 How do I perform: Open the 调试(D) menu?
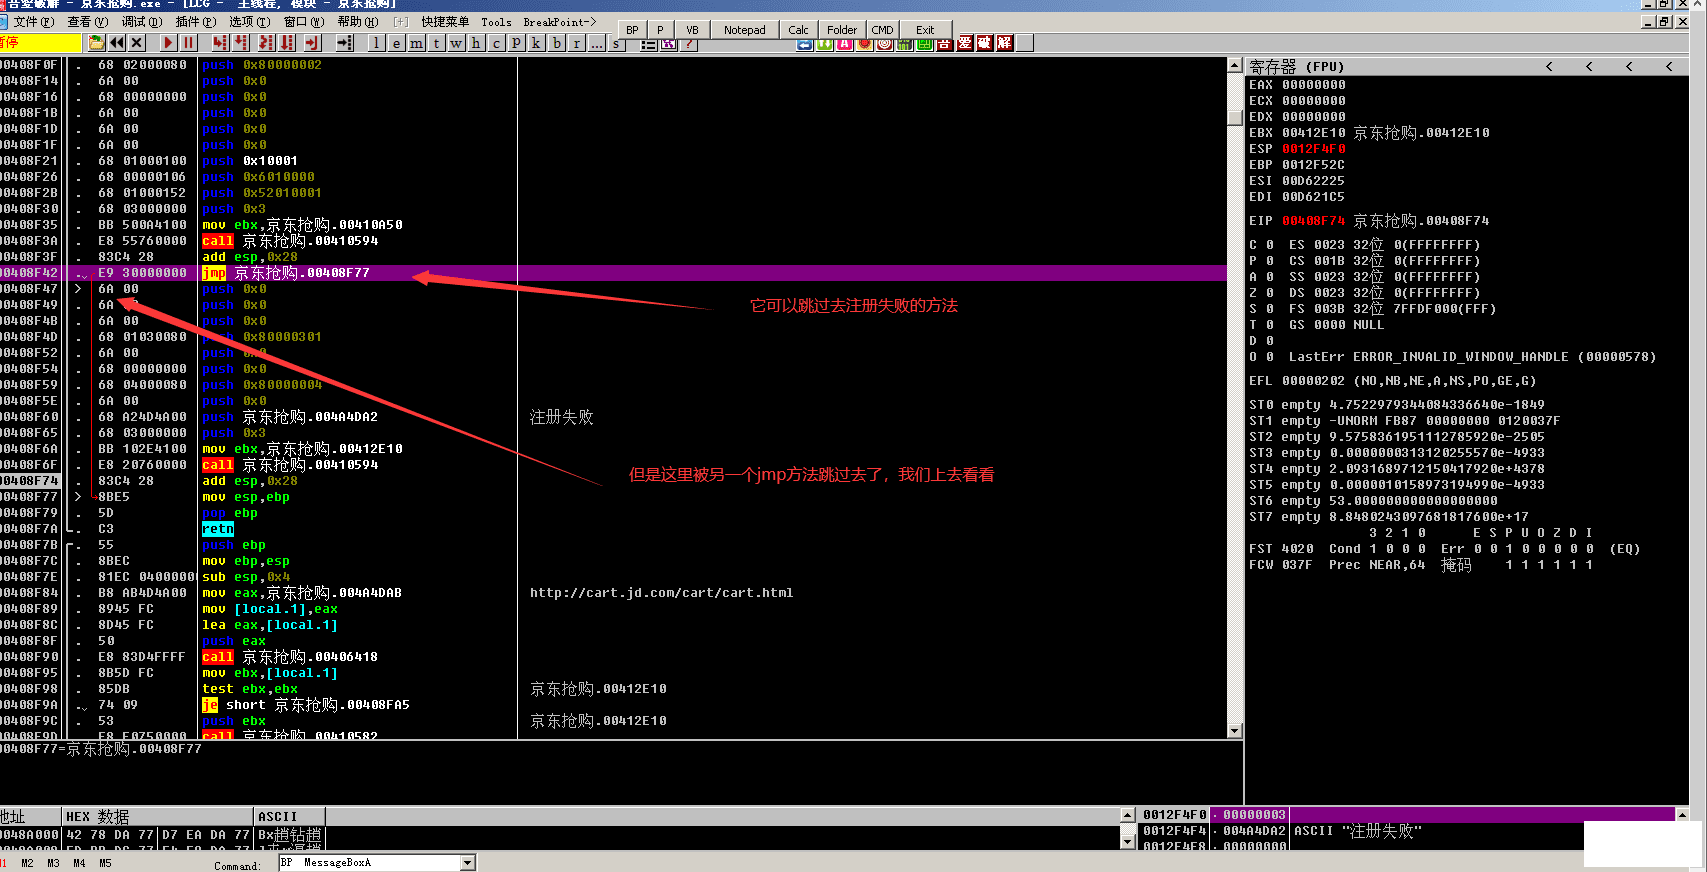[141, 21]
